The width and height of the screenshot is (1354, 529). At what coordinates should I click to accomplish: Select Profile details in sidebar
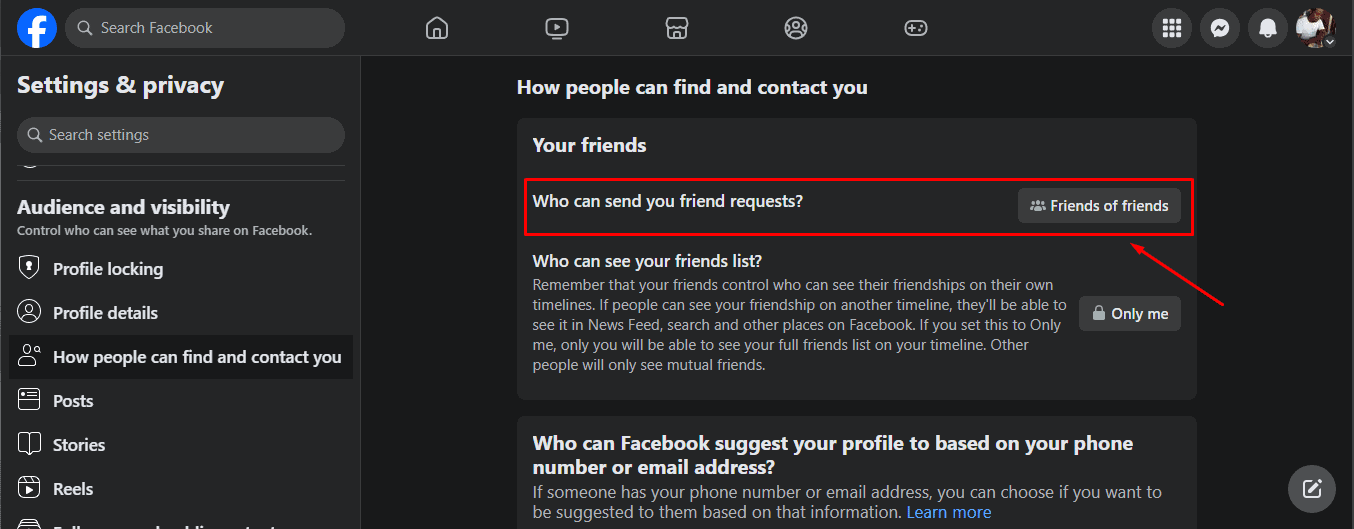click(105, 313)
